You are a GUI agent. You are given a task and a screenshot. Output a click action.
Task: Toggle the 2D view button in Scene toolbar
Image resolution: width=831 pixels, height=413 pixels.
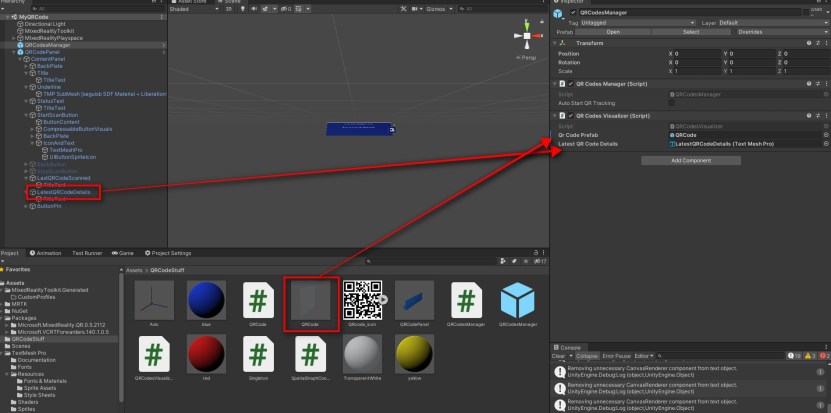(228, 9)
